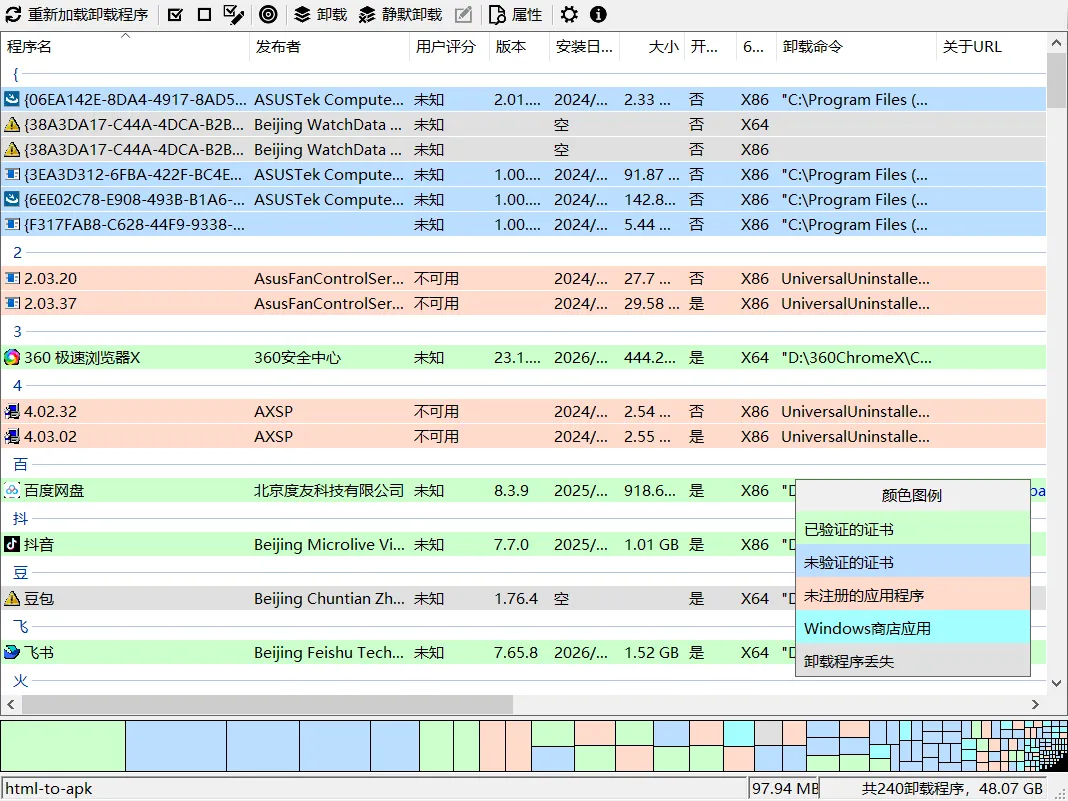Click icon next to 4.02.32 entry
1068x801 pixels.
[x=12, y=411]
